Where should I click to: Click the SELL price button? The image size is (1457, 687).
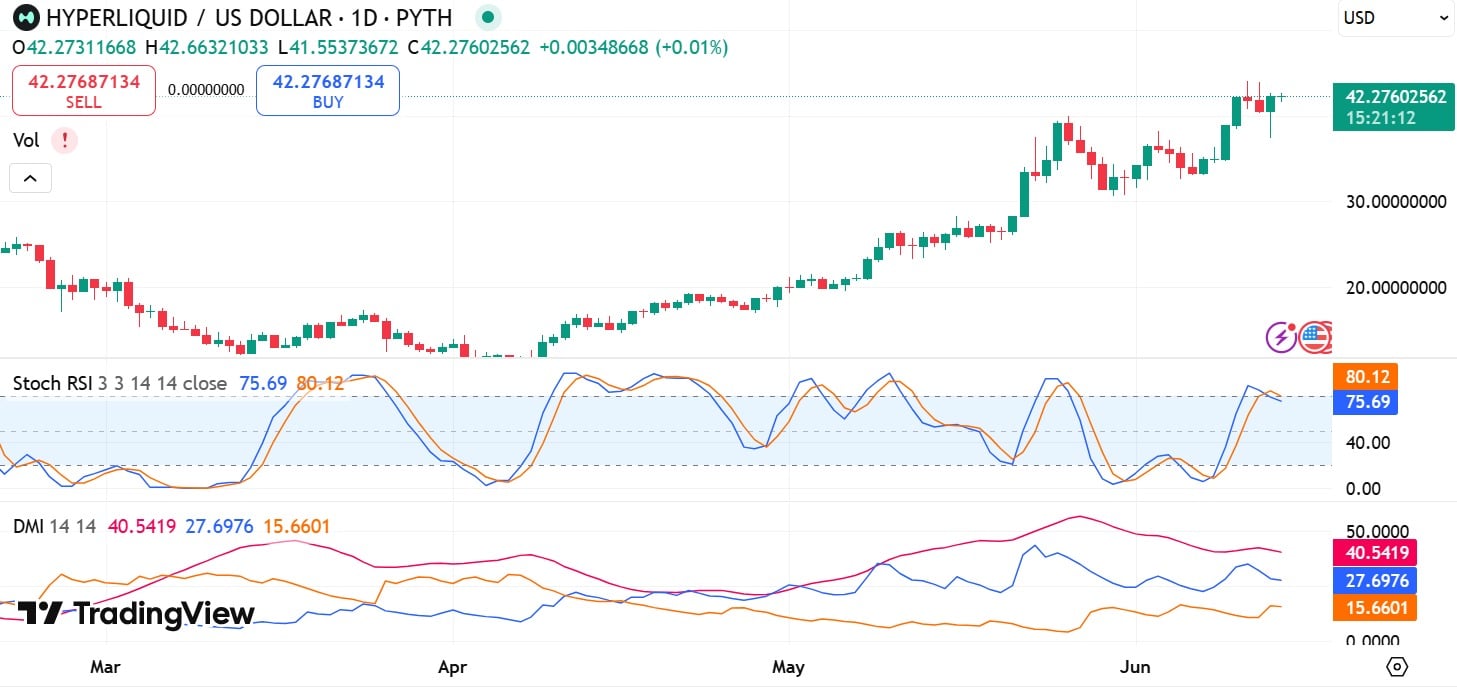pos(84,91)
